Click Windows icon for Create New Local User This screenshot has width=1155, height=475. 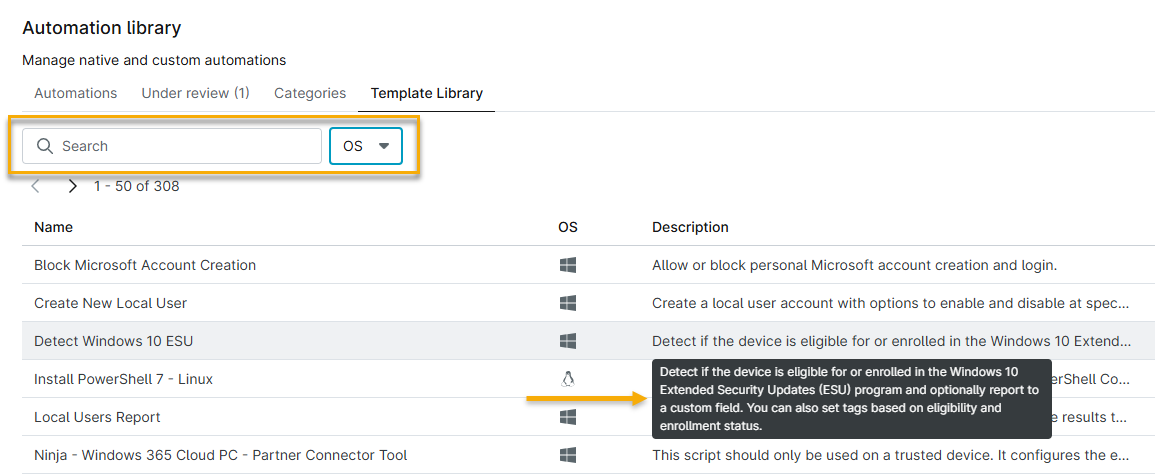(567, 303)
